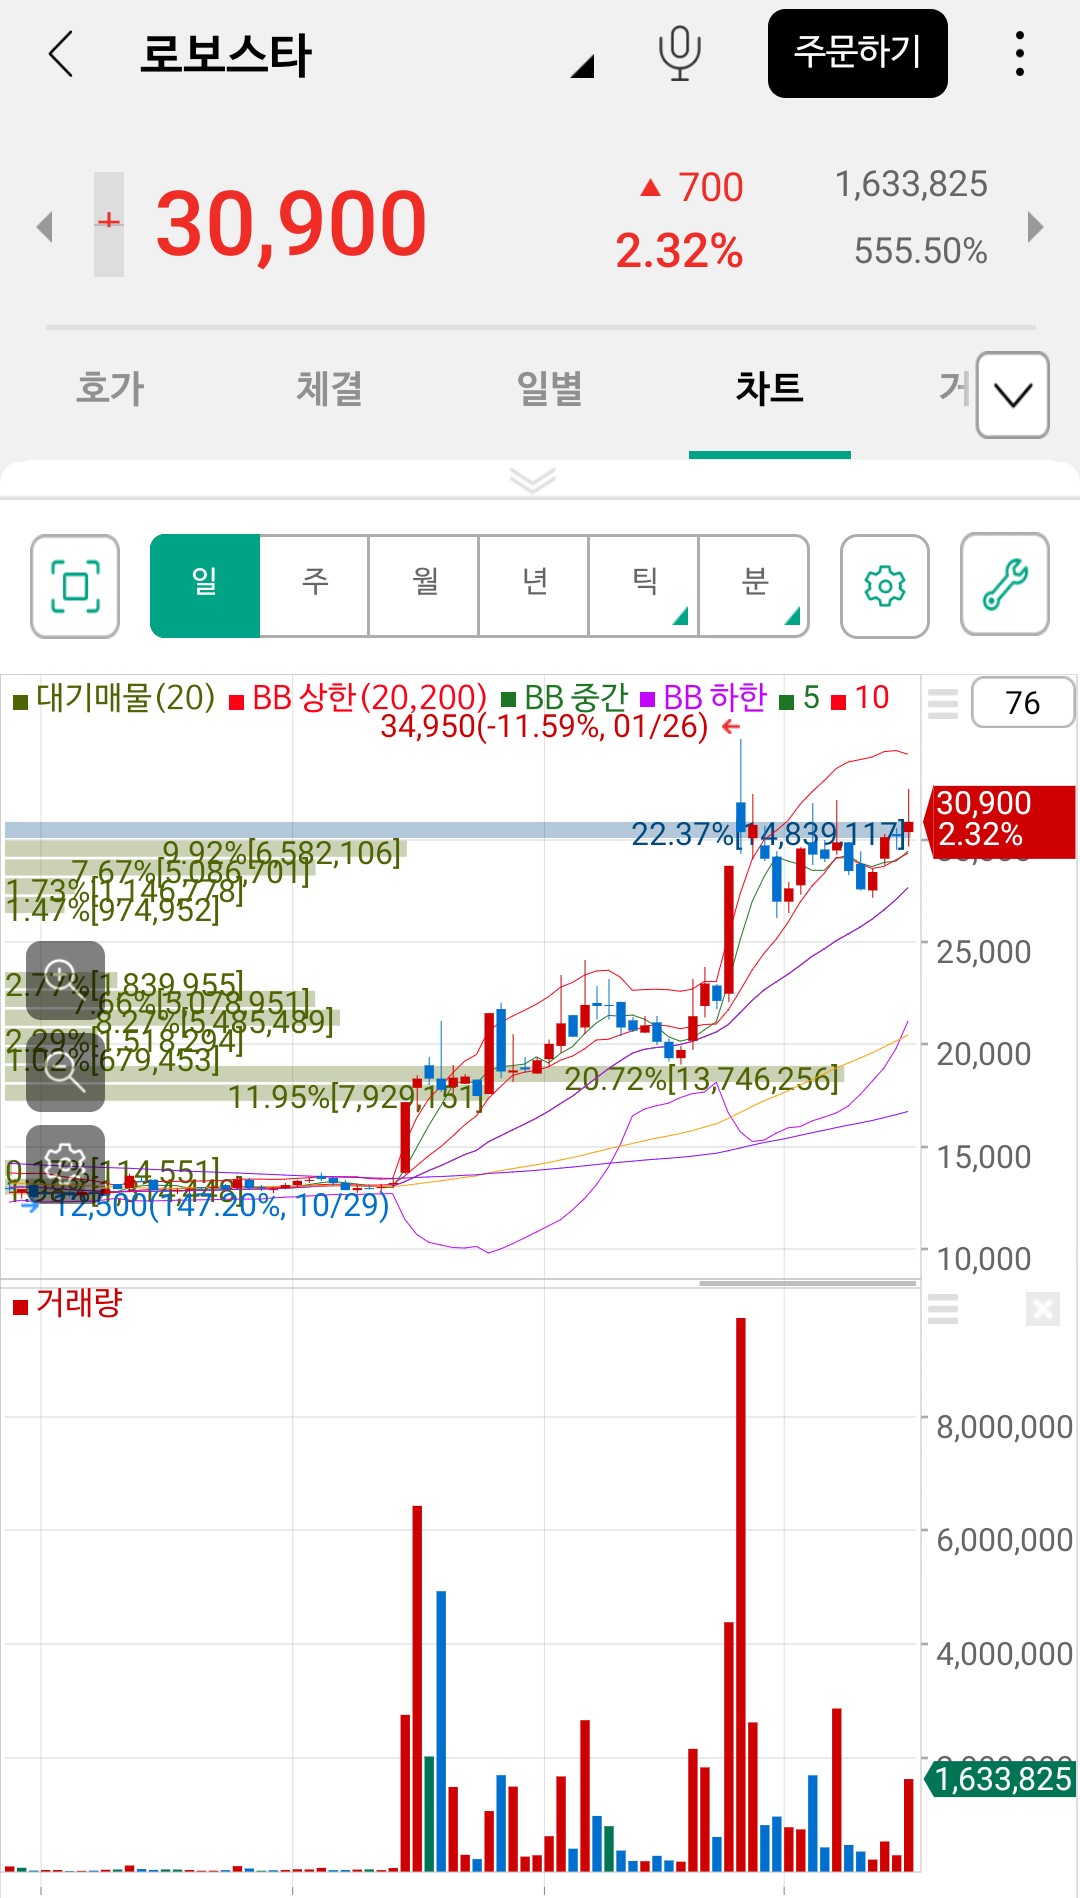Open fullscreen chart view icon
Image resolution: width=1080 pixels, height=1898 pixels.
(75, 586)
